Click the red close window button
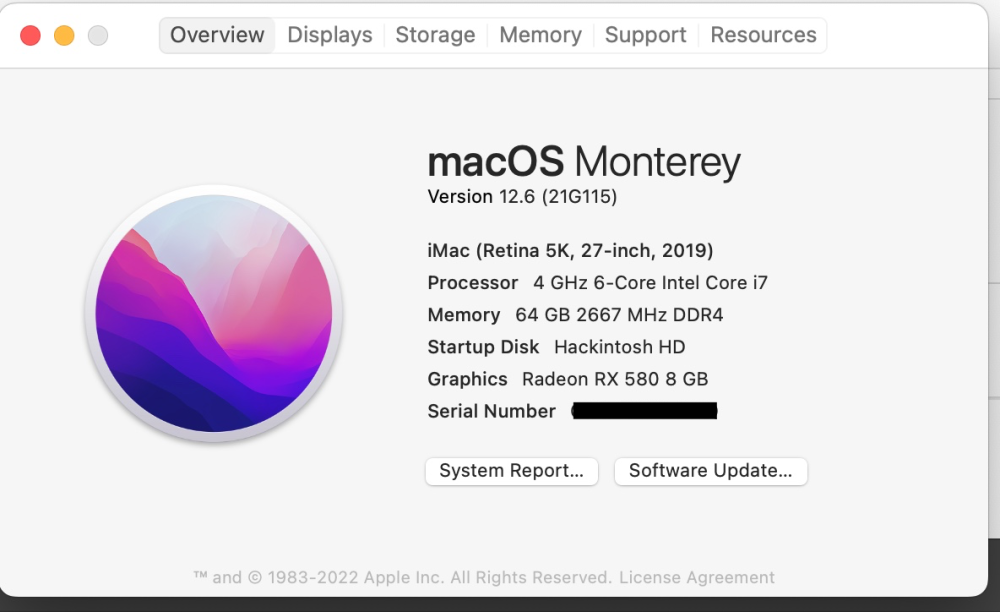The image size is (1000, 612). pyautogui.click(x=31, y=36)
